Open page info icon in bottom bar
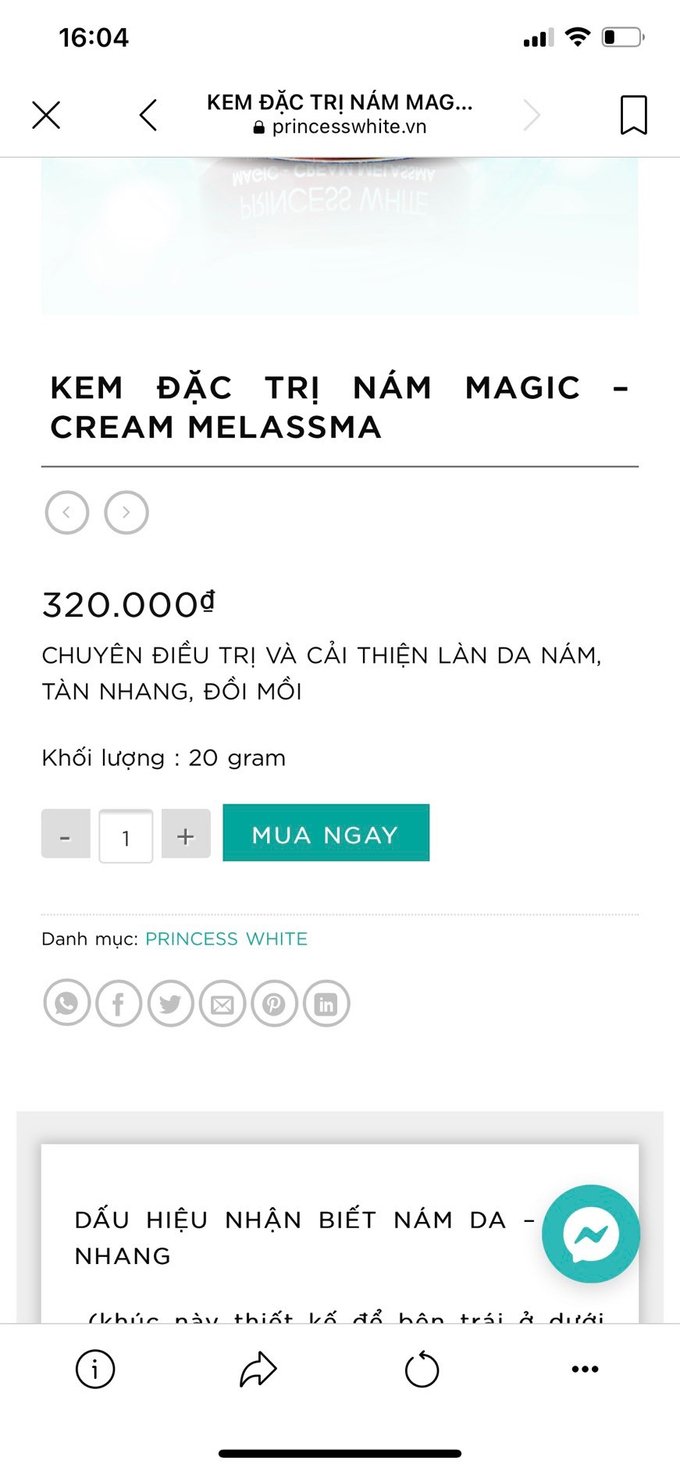Screen dimensions: 680x1471 click(x=95, y=1370)
